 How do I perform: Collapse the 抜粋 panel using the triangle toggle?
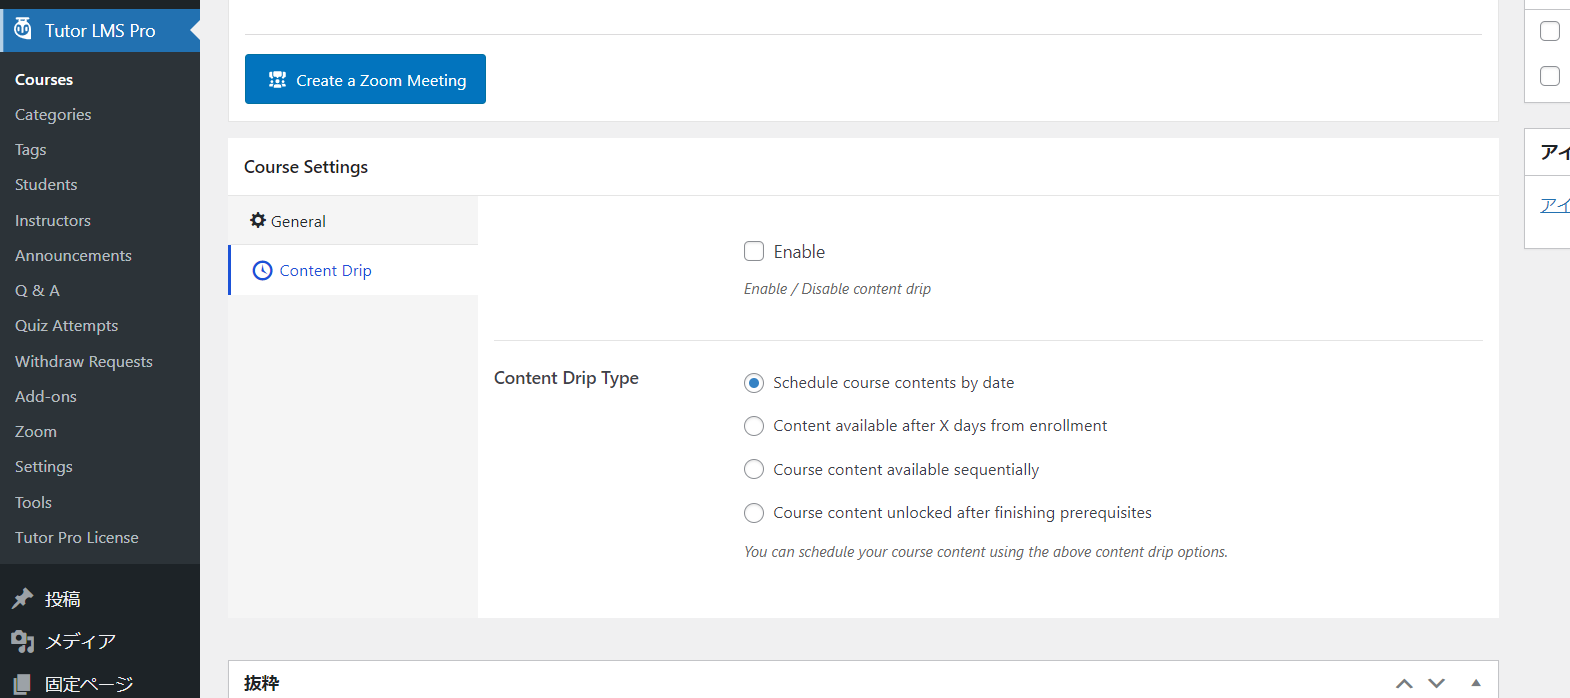(x=1476, y=683)
